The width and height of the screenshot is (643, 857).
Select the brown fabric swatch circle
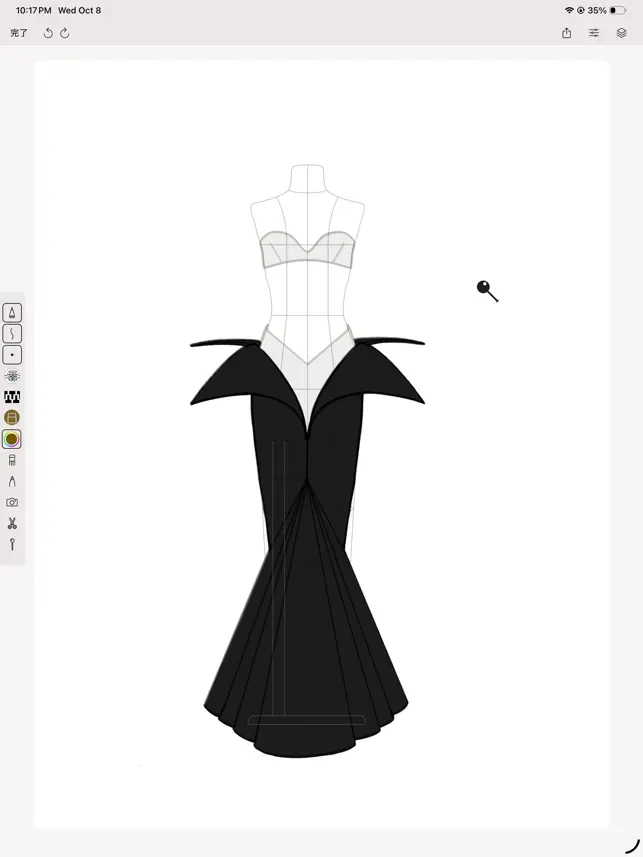[12, 418]
